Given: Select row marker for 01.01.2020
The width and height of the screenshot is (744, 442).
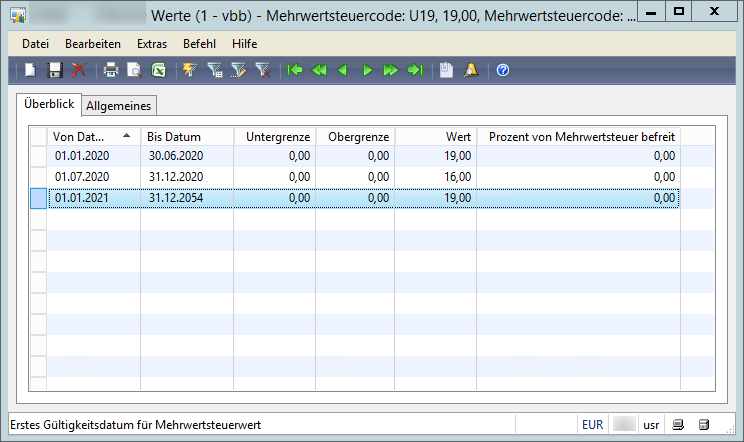Looking at the screenshot, I should tap(38, 156).
